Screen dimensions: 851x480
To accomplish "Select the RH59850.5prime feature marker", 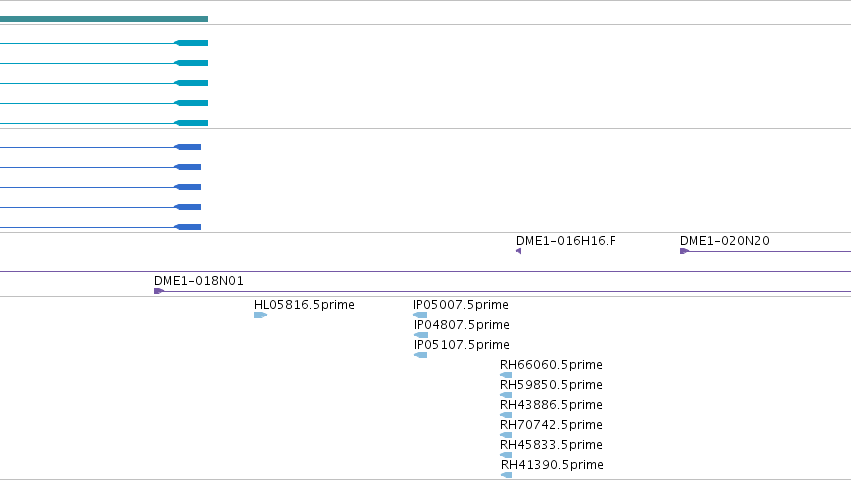I will [x=506, y=395].
